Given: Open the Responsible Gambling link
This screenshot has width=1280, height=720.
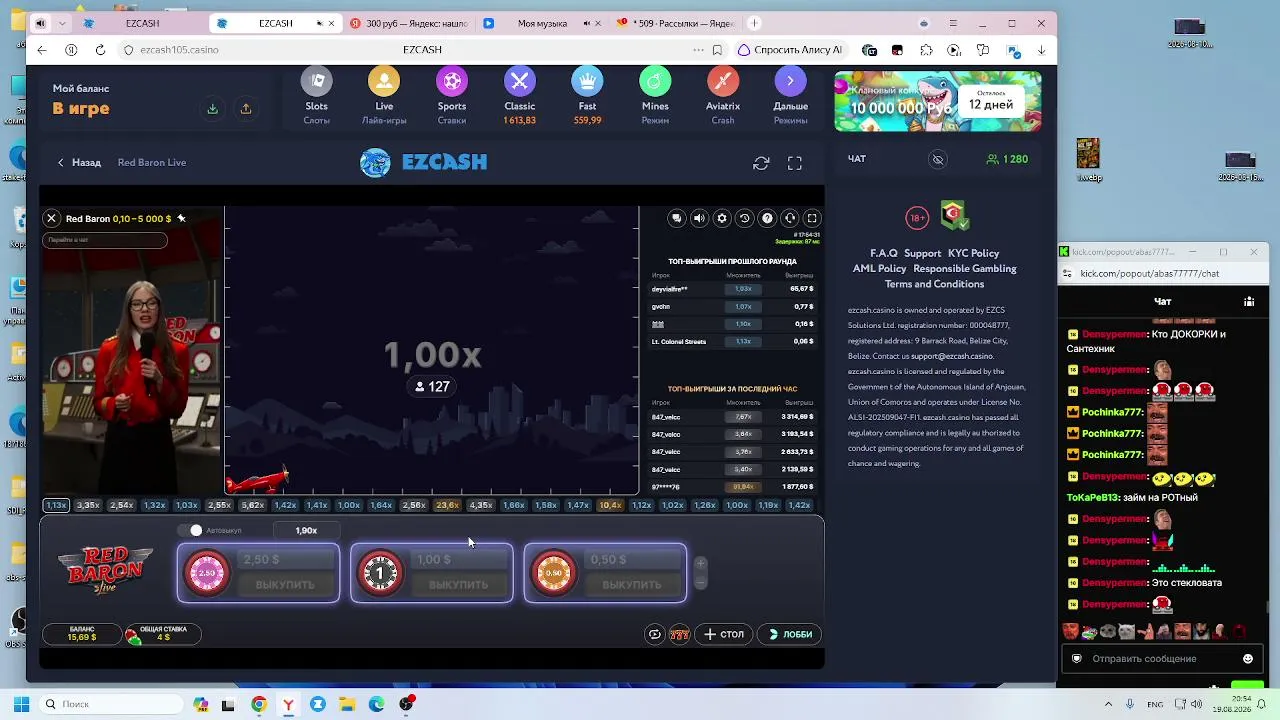Looking at the screenshot, I should 965,269.
